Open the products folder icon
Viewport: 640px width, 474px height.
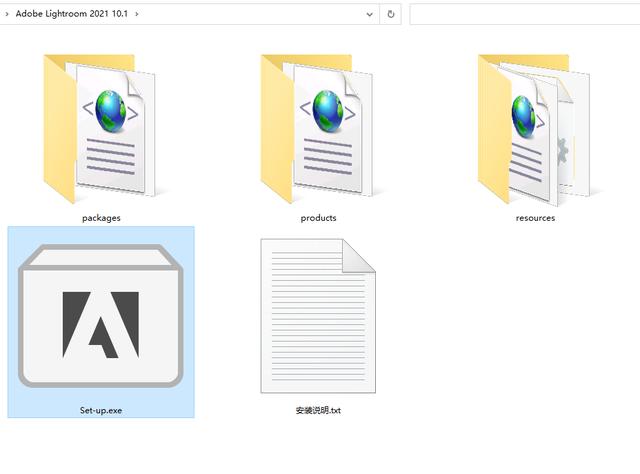pos(317,129)
